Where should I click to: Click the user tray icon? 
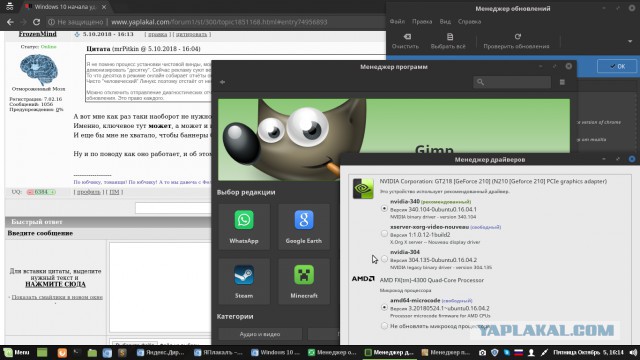click(x=531, y=352)
